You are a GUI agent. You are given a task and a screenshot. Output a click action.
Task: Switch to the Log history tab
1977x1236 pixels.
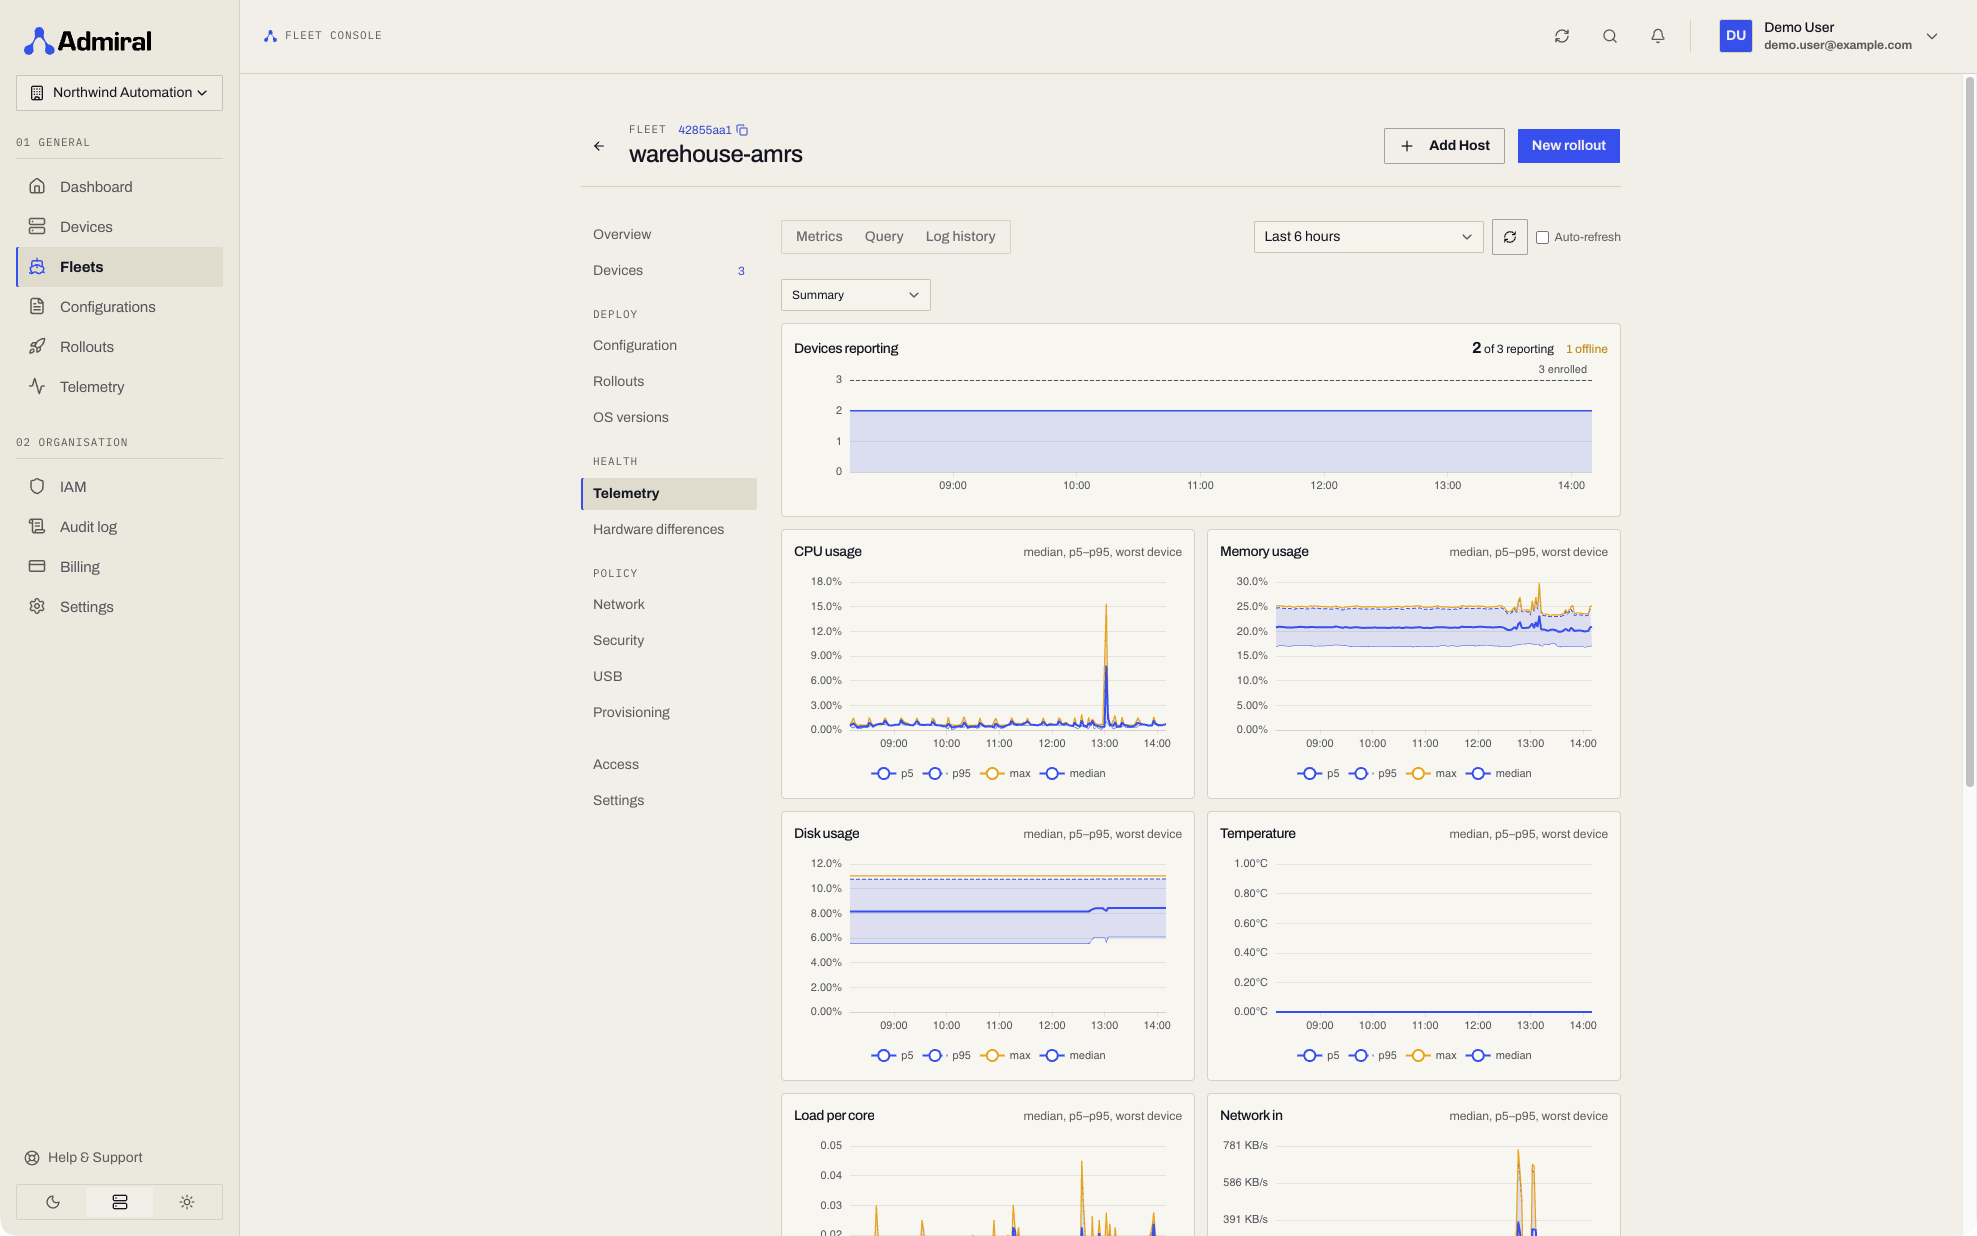pyautogui.click(x=960, y=237)
